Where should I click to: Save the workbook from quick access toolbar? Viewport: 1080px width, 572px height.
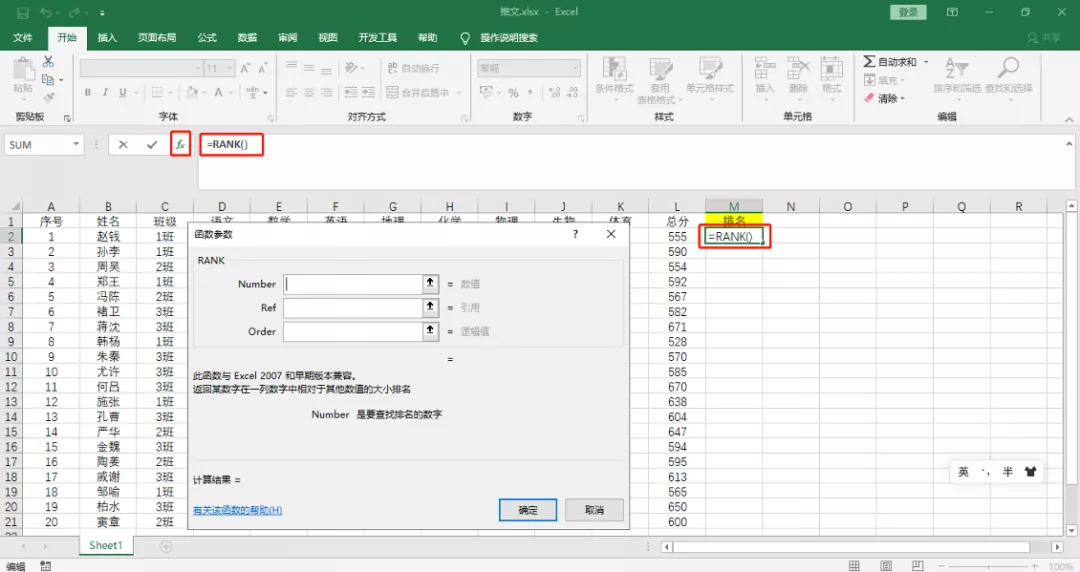point(22,12)
